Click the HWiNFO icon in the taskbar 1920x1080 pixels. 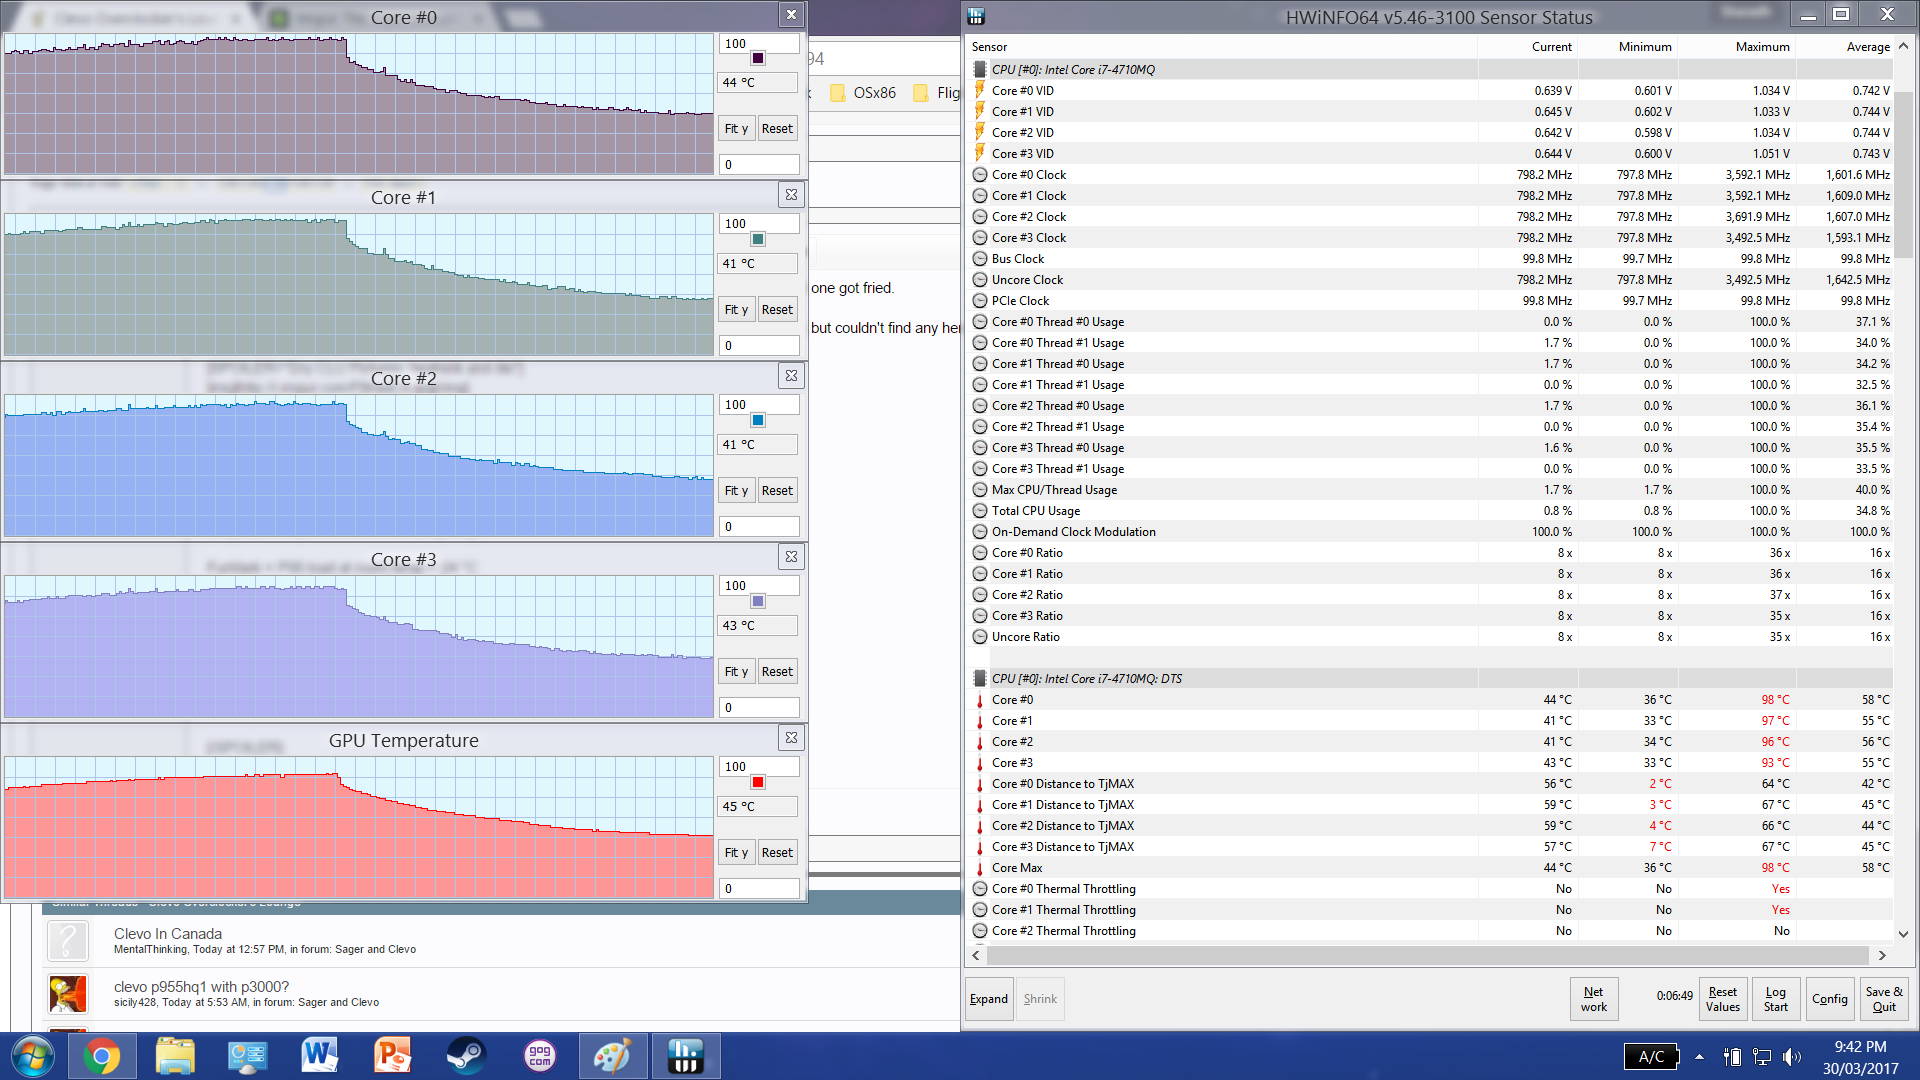coord(685,1056)
